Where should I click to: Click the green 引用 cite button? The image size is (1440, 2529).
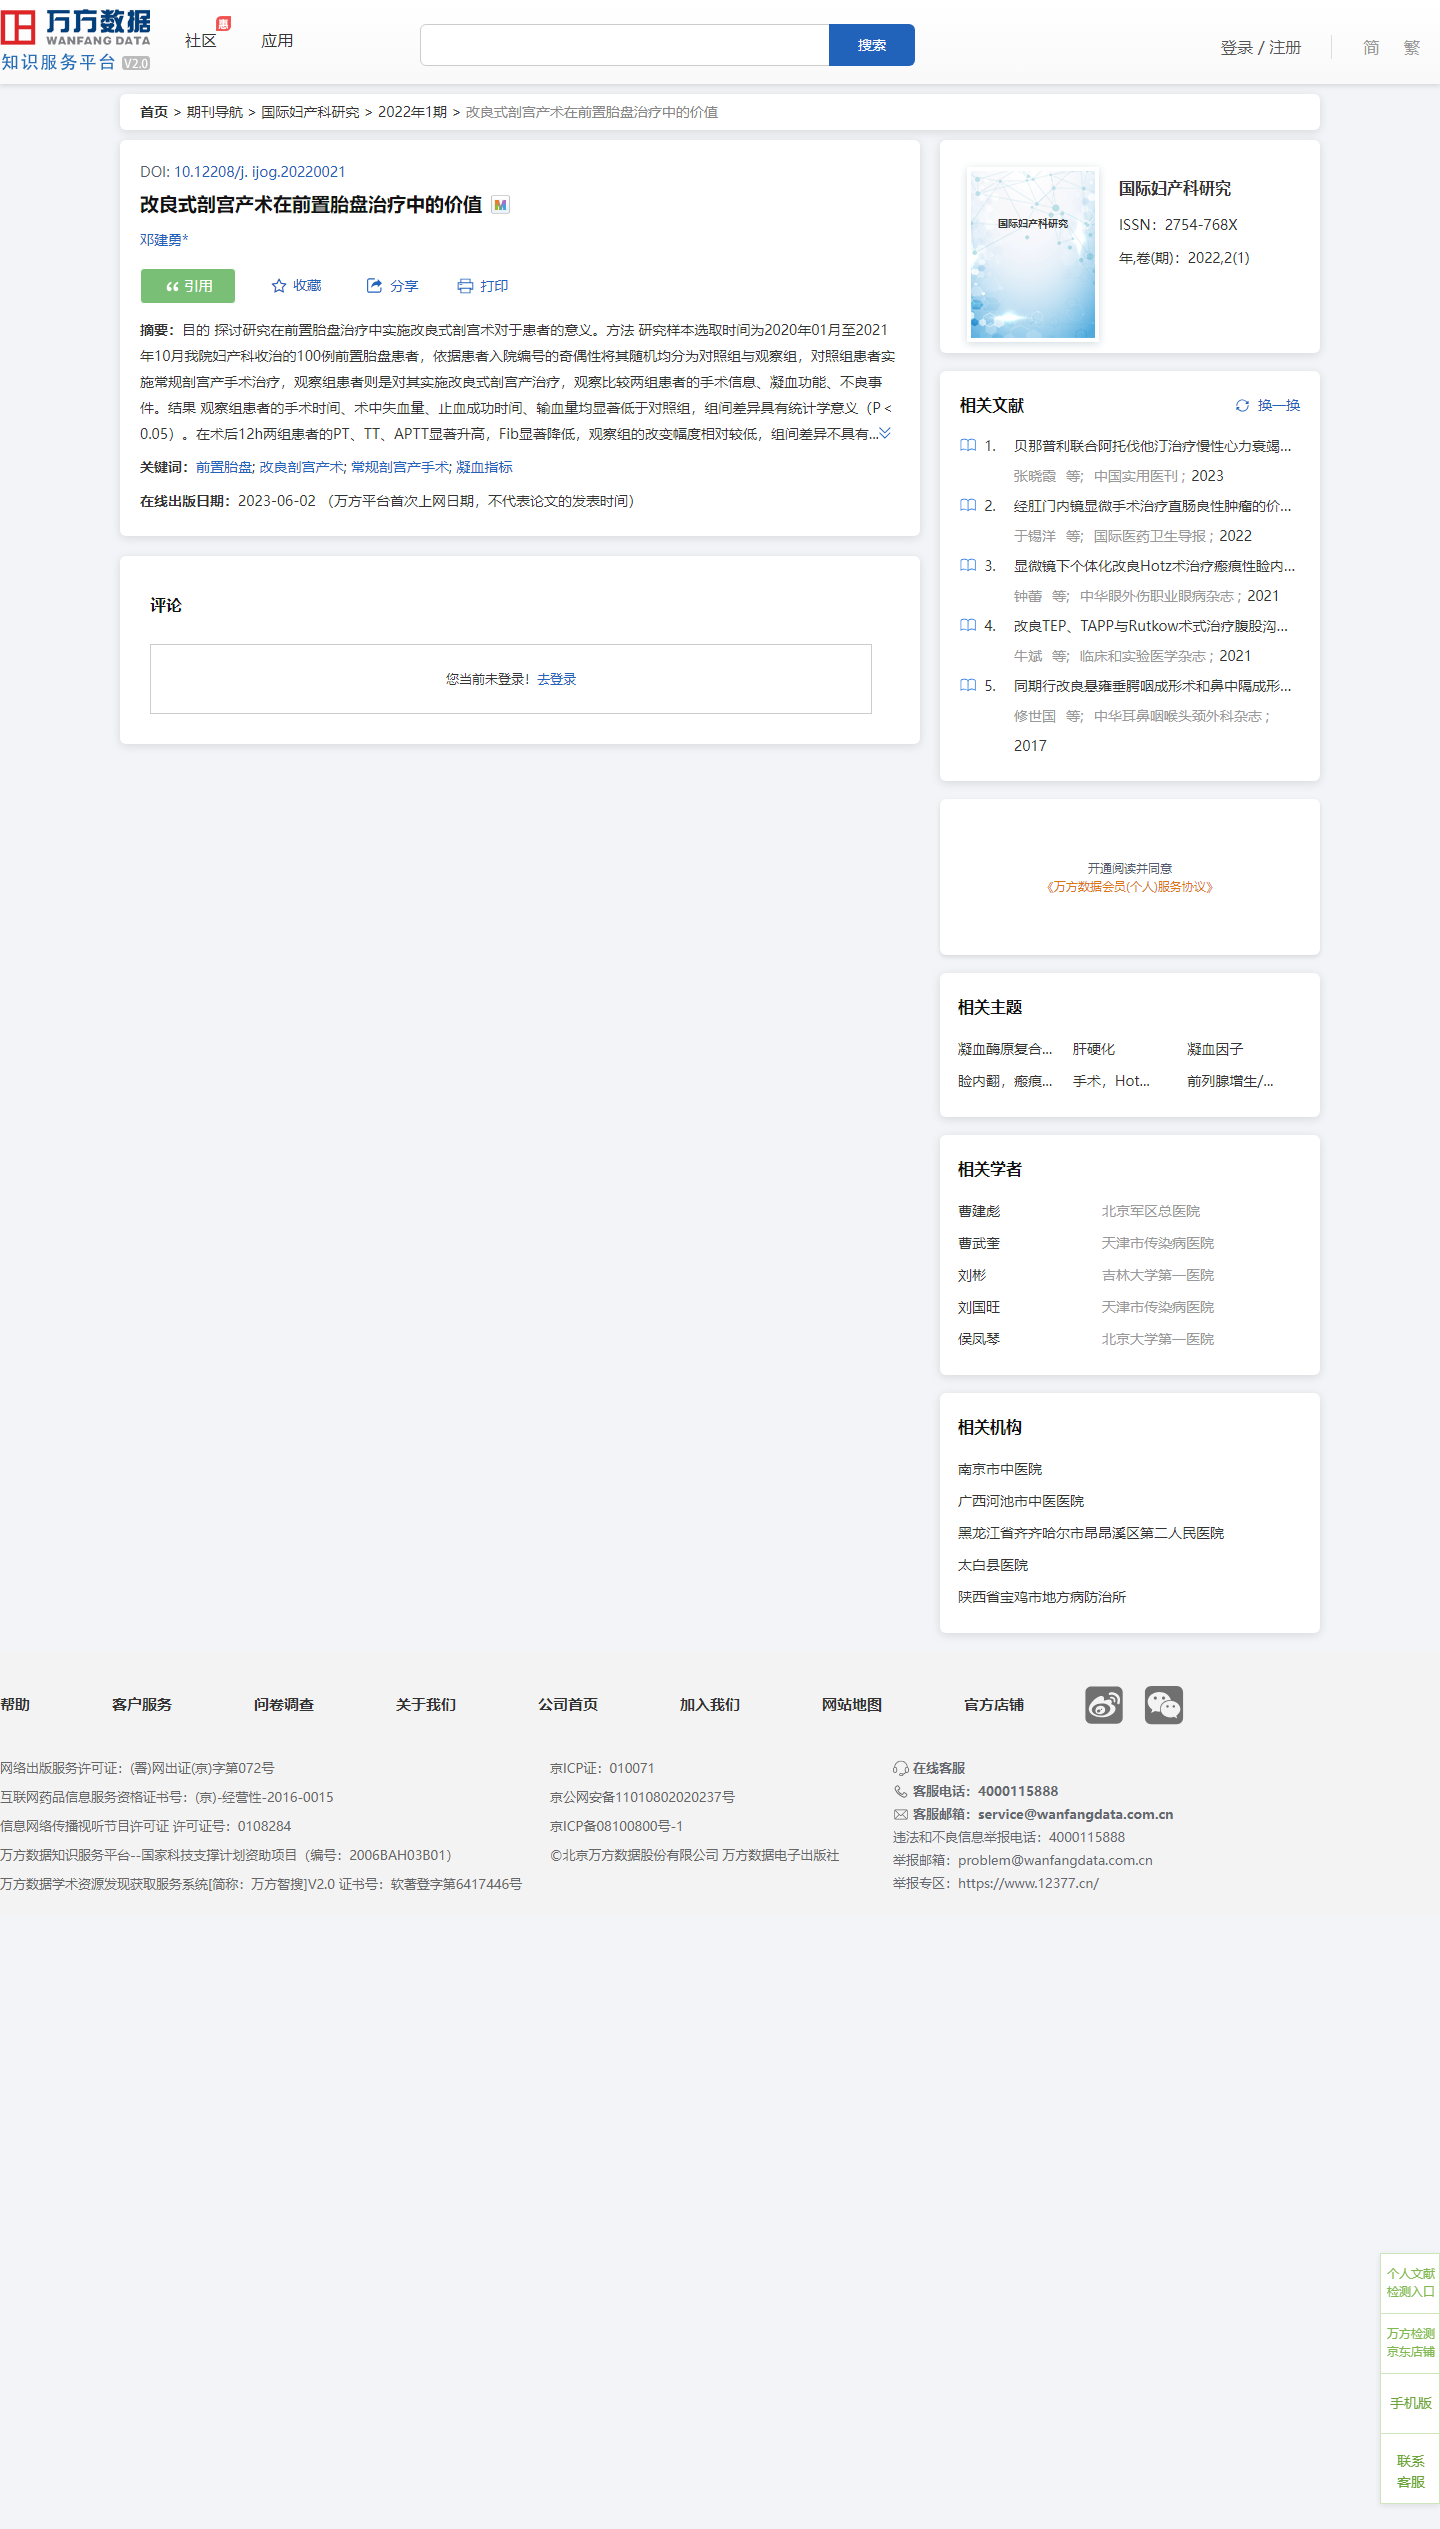point(188,286)
